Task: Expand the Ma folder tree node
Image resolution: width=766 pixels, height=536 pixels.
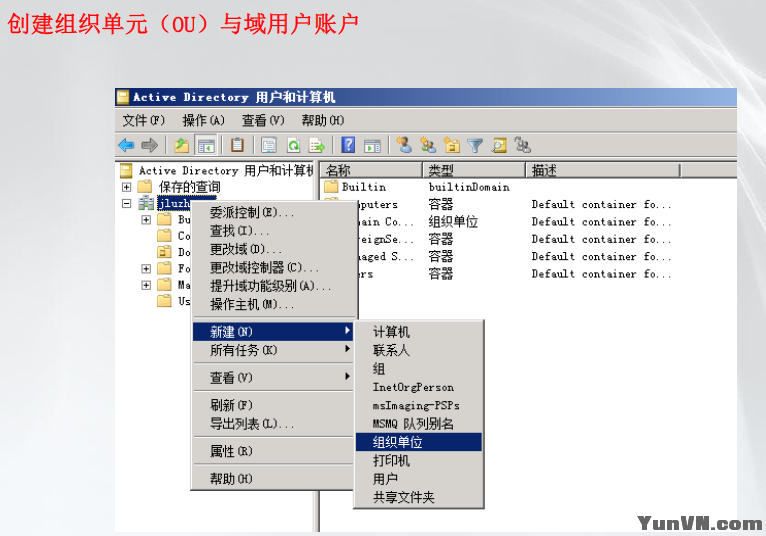Action: [x=146, y=285]
